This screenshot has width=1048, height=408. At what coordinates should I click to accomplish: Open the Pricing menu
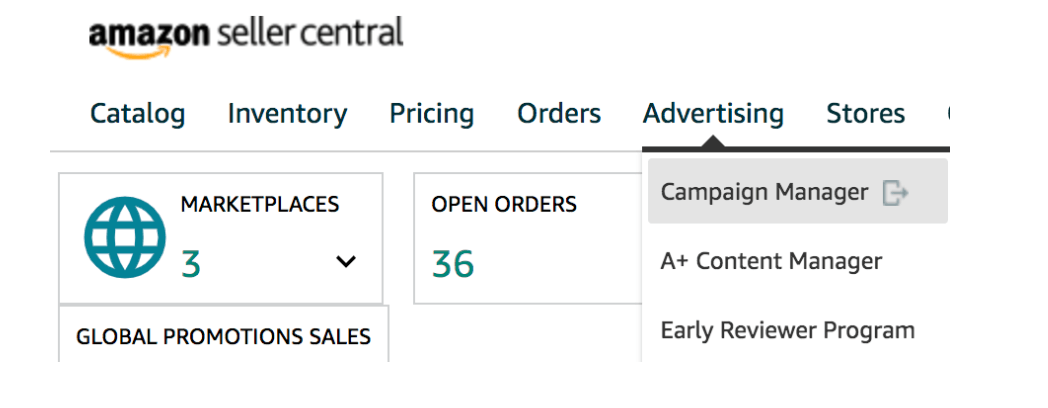pyautogui.click(x=432, y=114)
